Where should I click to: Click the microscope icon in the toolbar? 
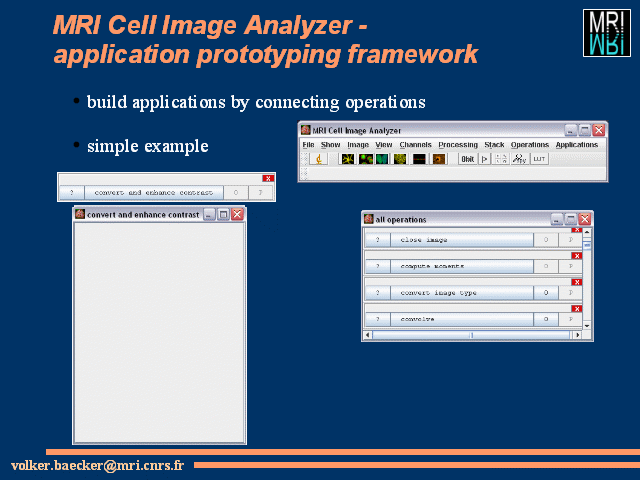(x=319, y=159)
